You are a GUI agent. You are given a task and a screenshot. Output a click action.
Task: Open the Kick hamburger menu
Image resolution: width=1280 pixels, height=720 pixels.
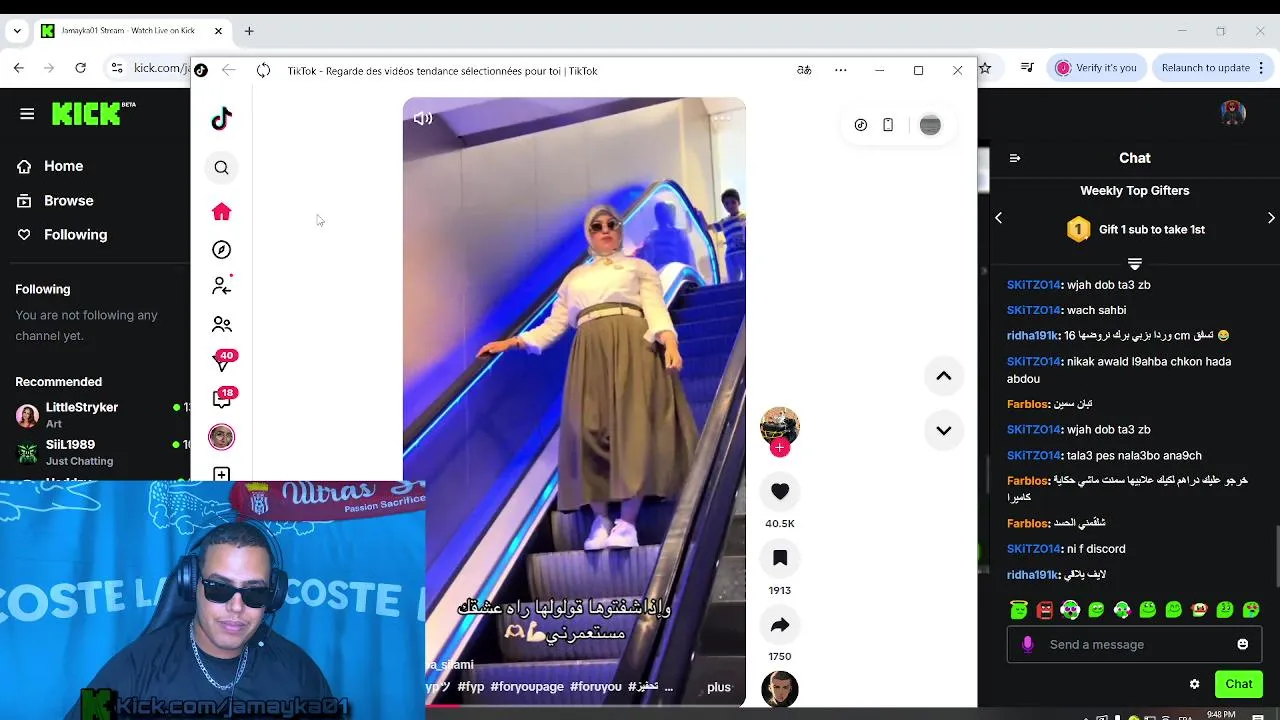(27, 114)
